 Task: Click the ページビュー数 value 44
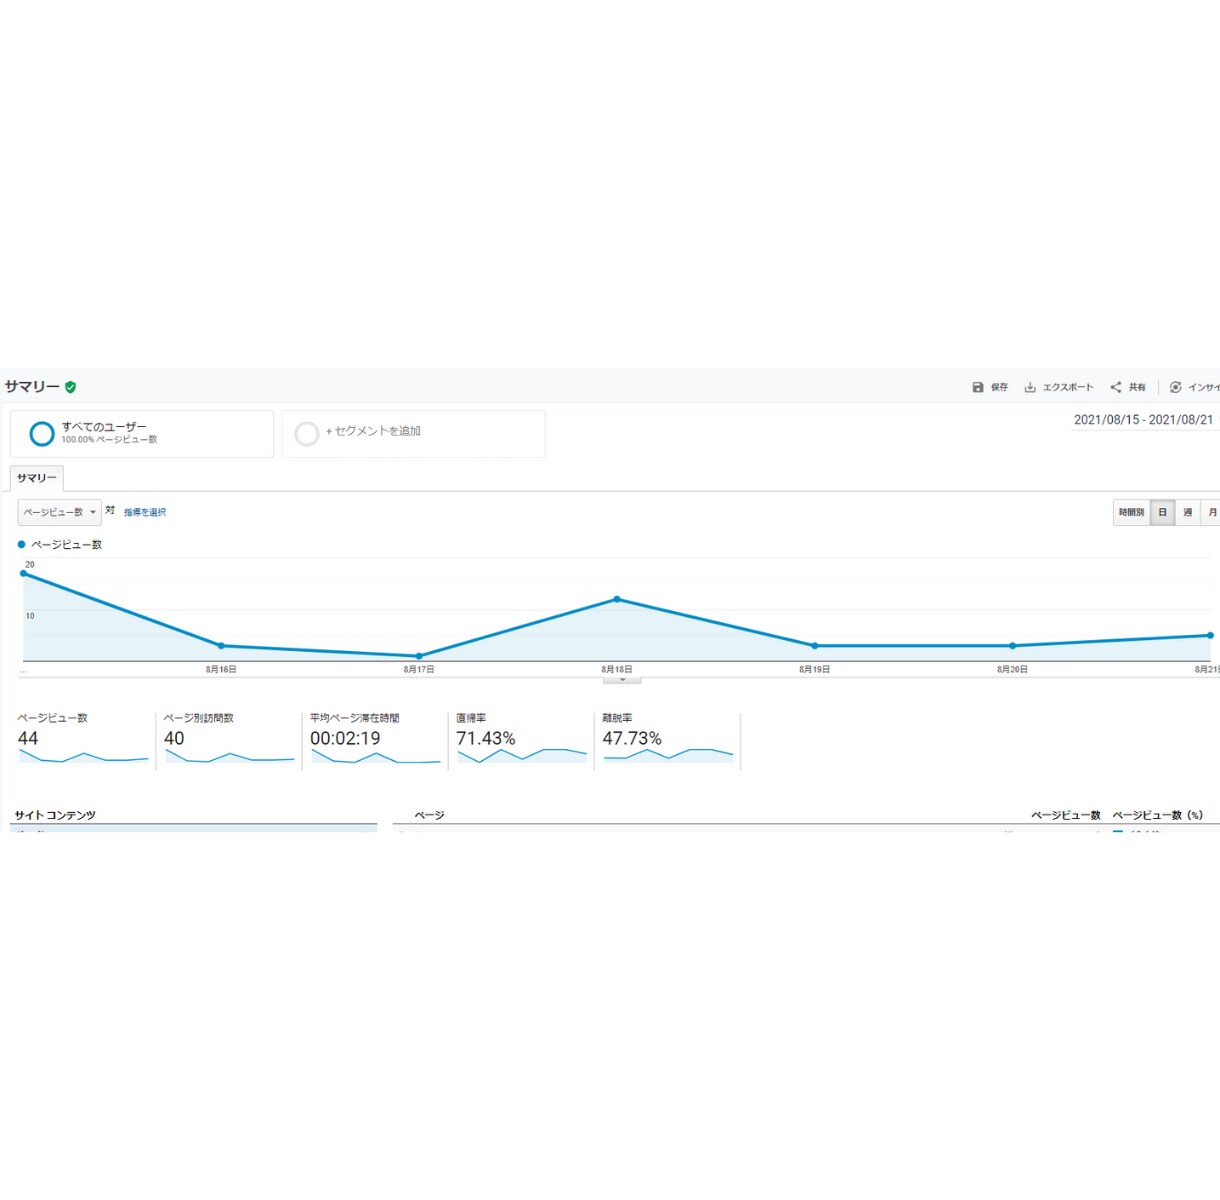click(x=28, y=738)
